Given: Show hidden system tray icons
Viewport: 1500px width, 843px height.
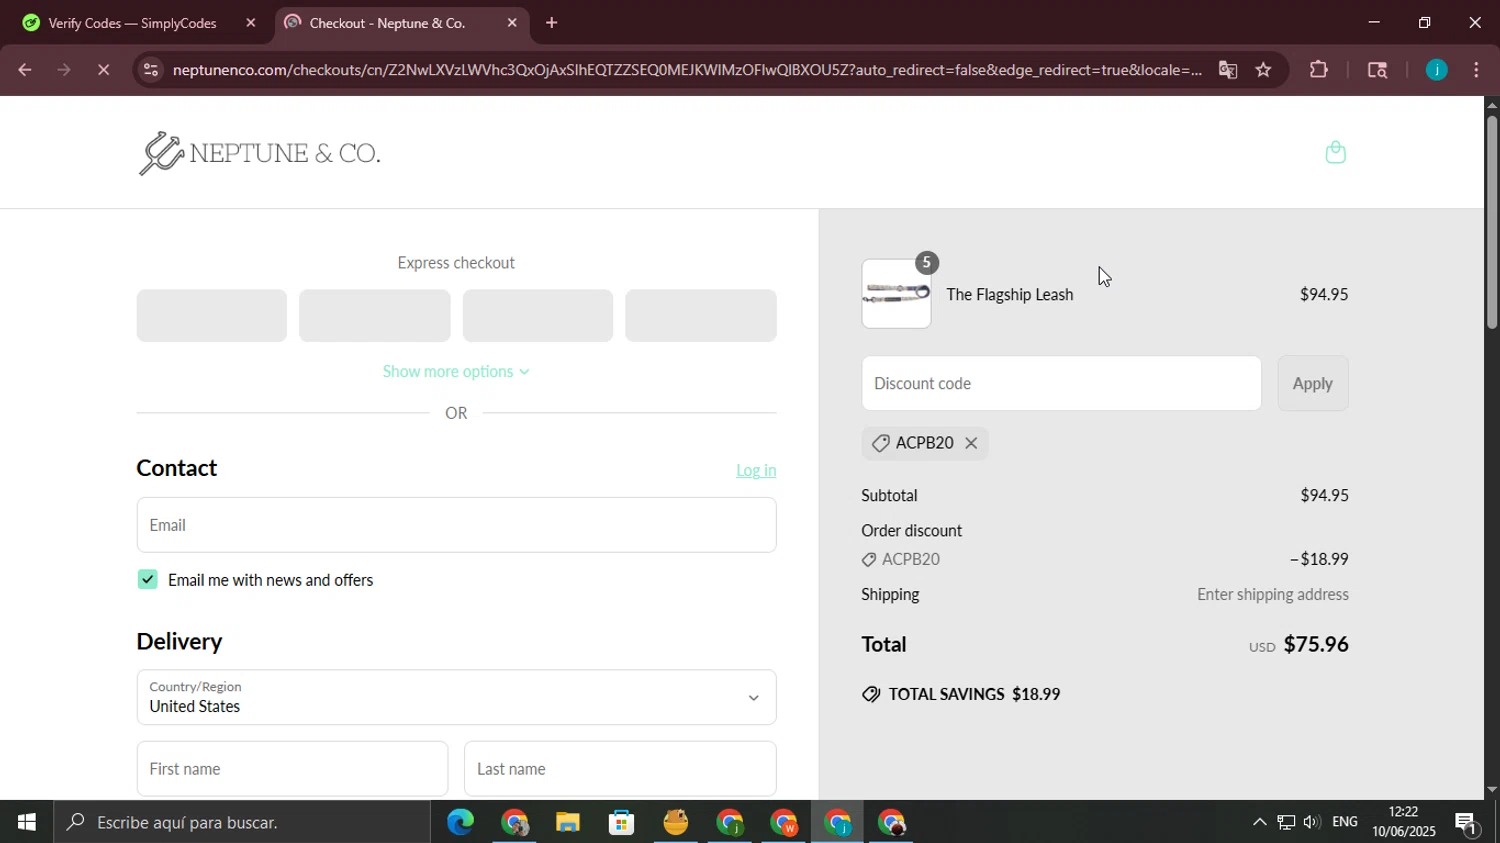Looking at the screenshot, I should click(1260, 823).
